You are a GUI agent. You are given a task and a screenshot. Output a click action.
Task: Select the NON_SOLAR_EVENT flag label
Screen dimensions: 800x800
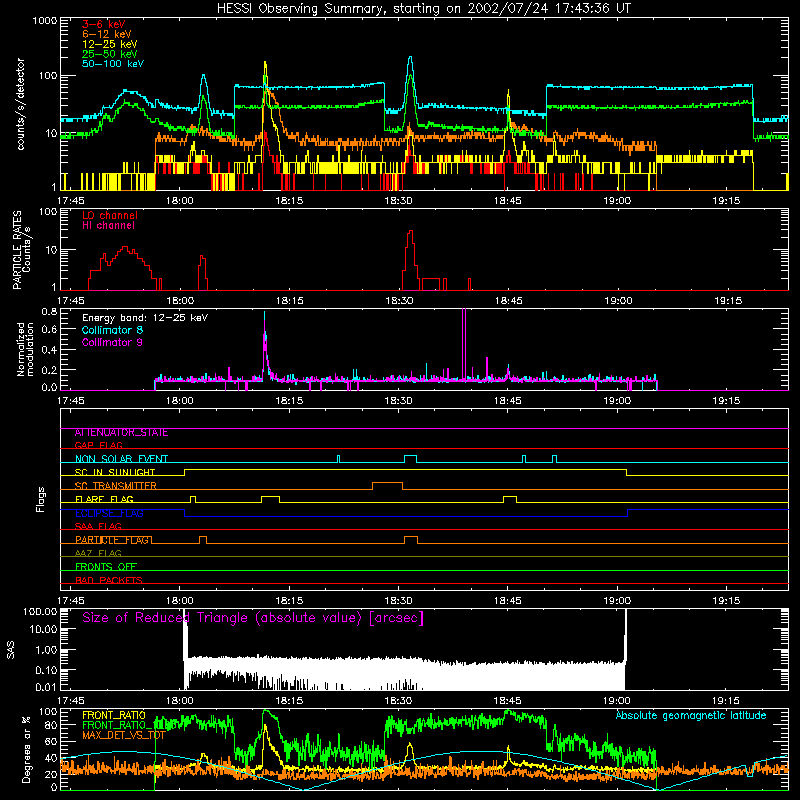121,459
